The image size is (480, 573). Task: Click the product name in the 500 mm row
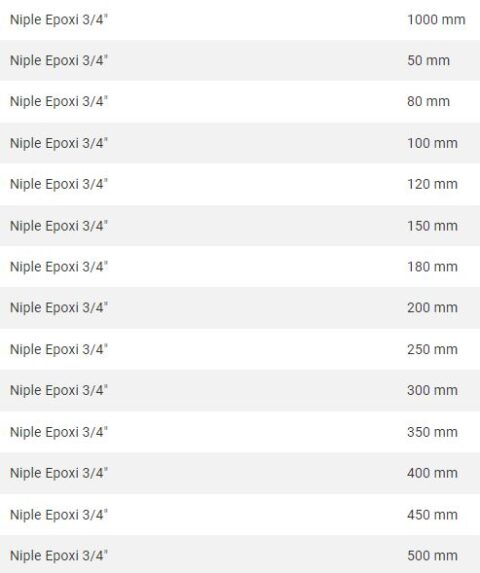coord(59,555)
